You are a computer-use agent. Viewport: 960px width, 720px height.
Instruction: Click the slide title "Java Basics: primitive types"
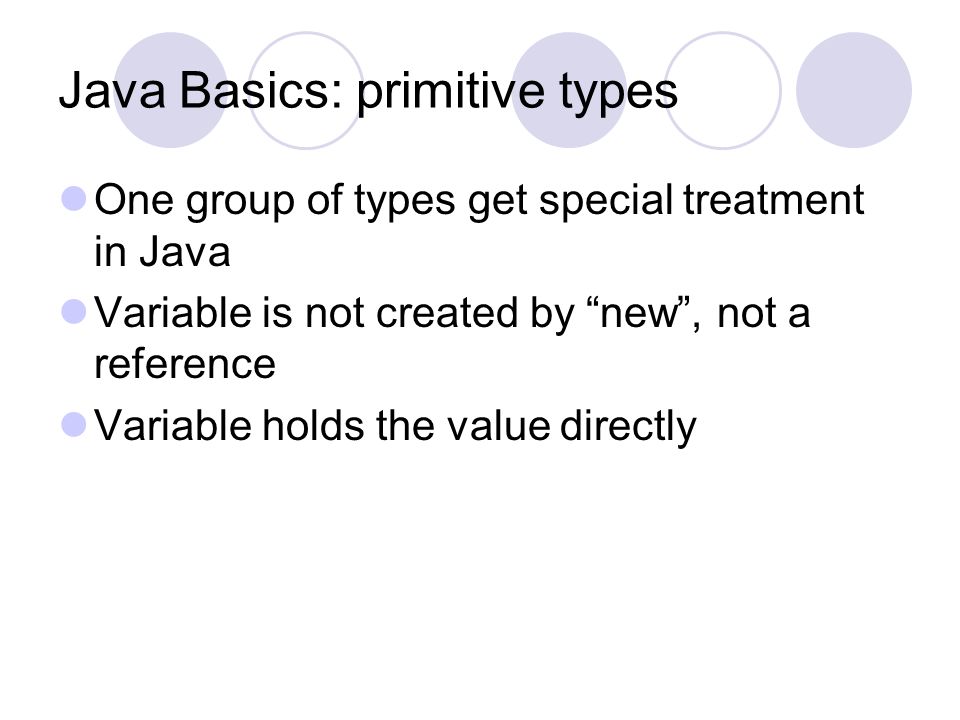pos(368,92)
